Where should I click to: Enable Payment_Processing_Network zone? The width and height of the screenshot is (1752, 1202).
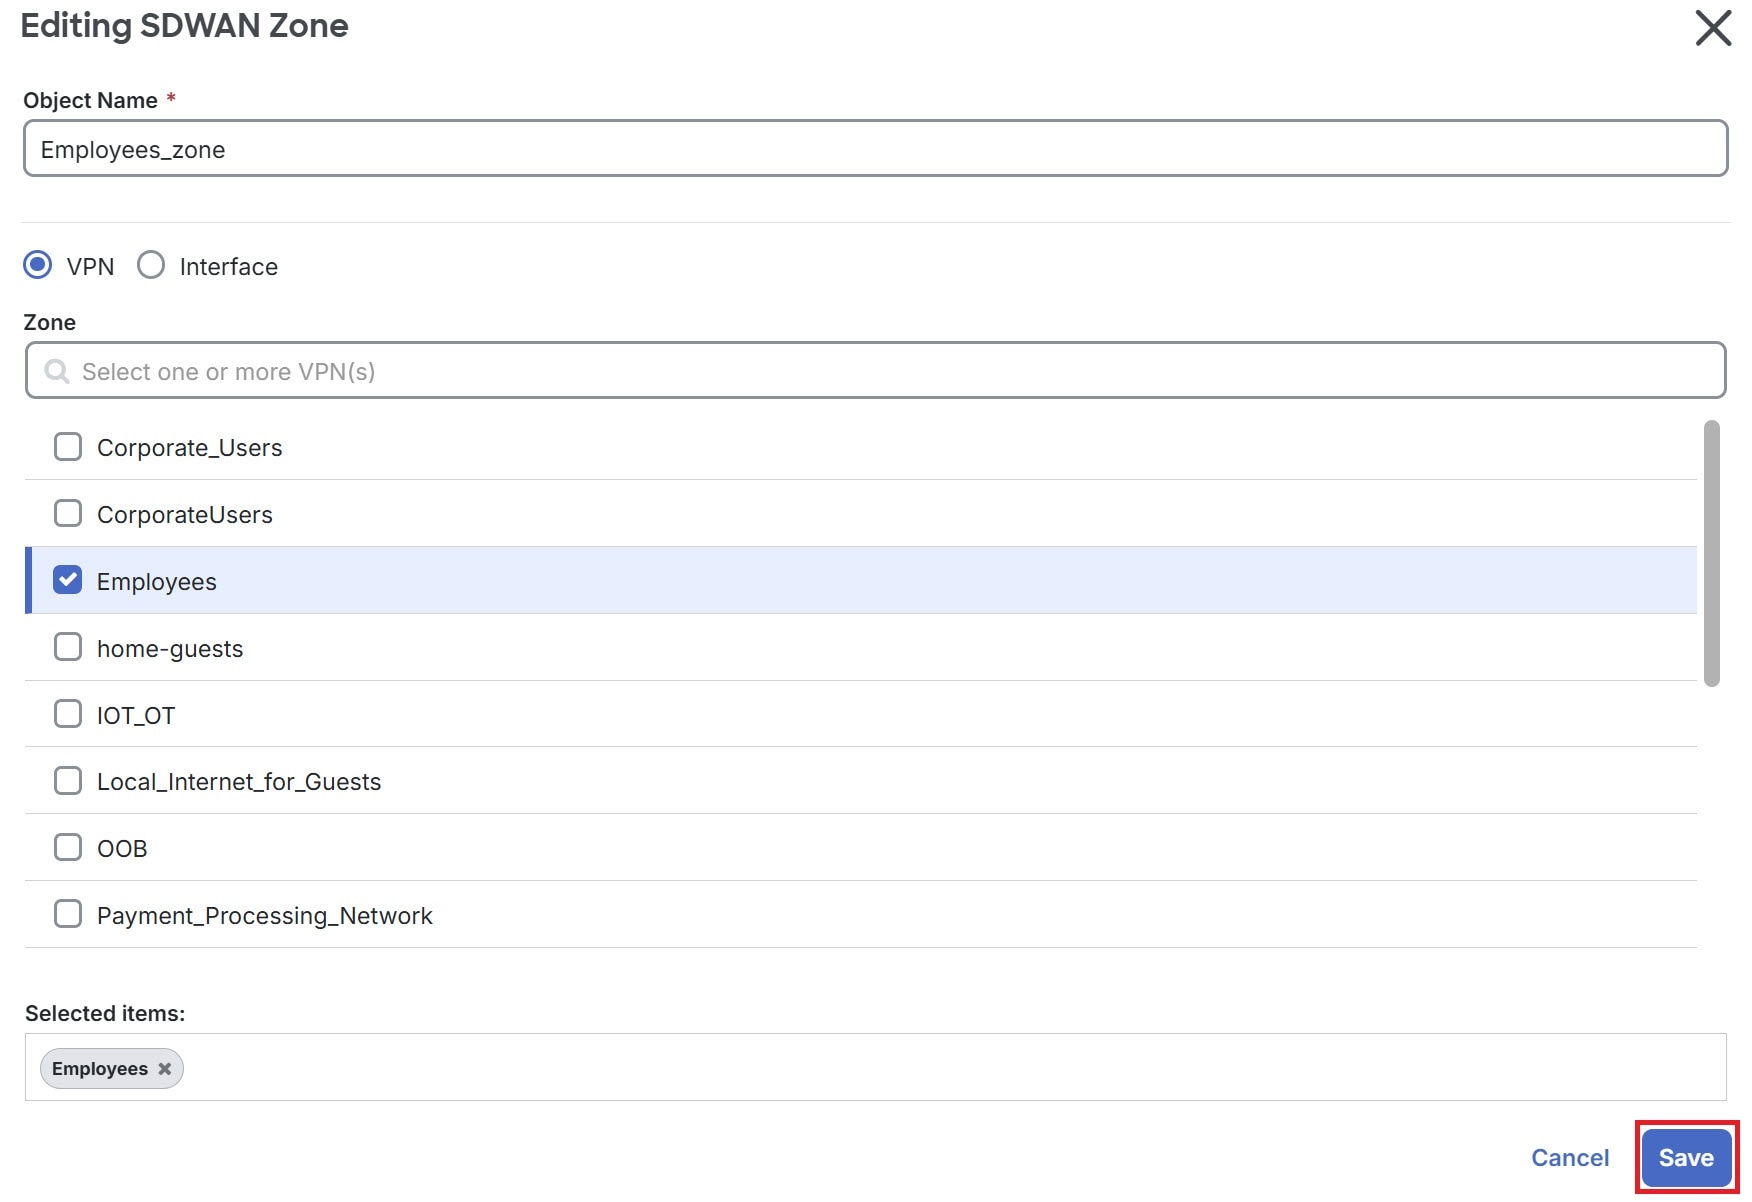click(x=67, y=913)
